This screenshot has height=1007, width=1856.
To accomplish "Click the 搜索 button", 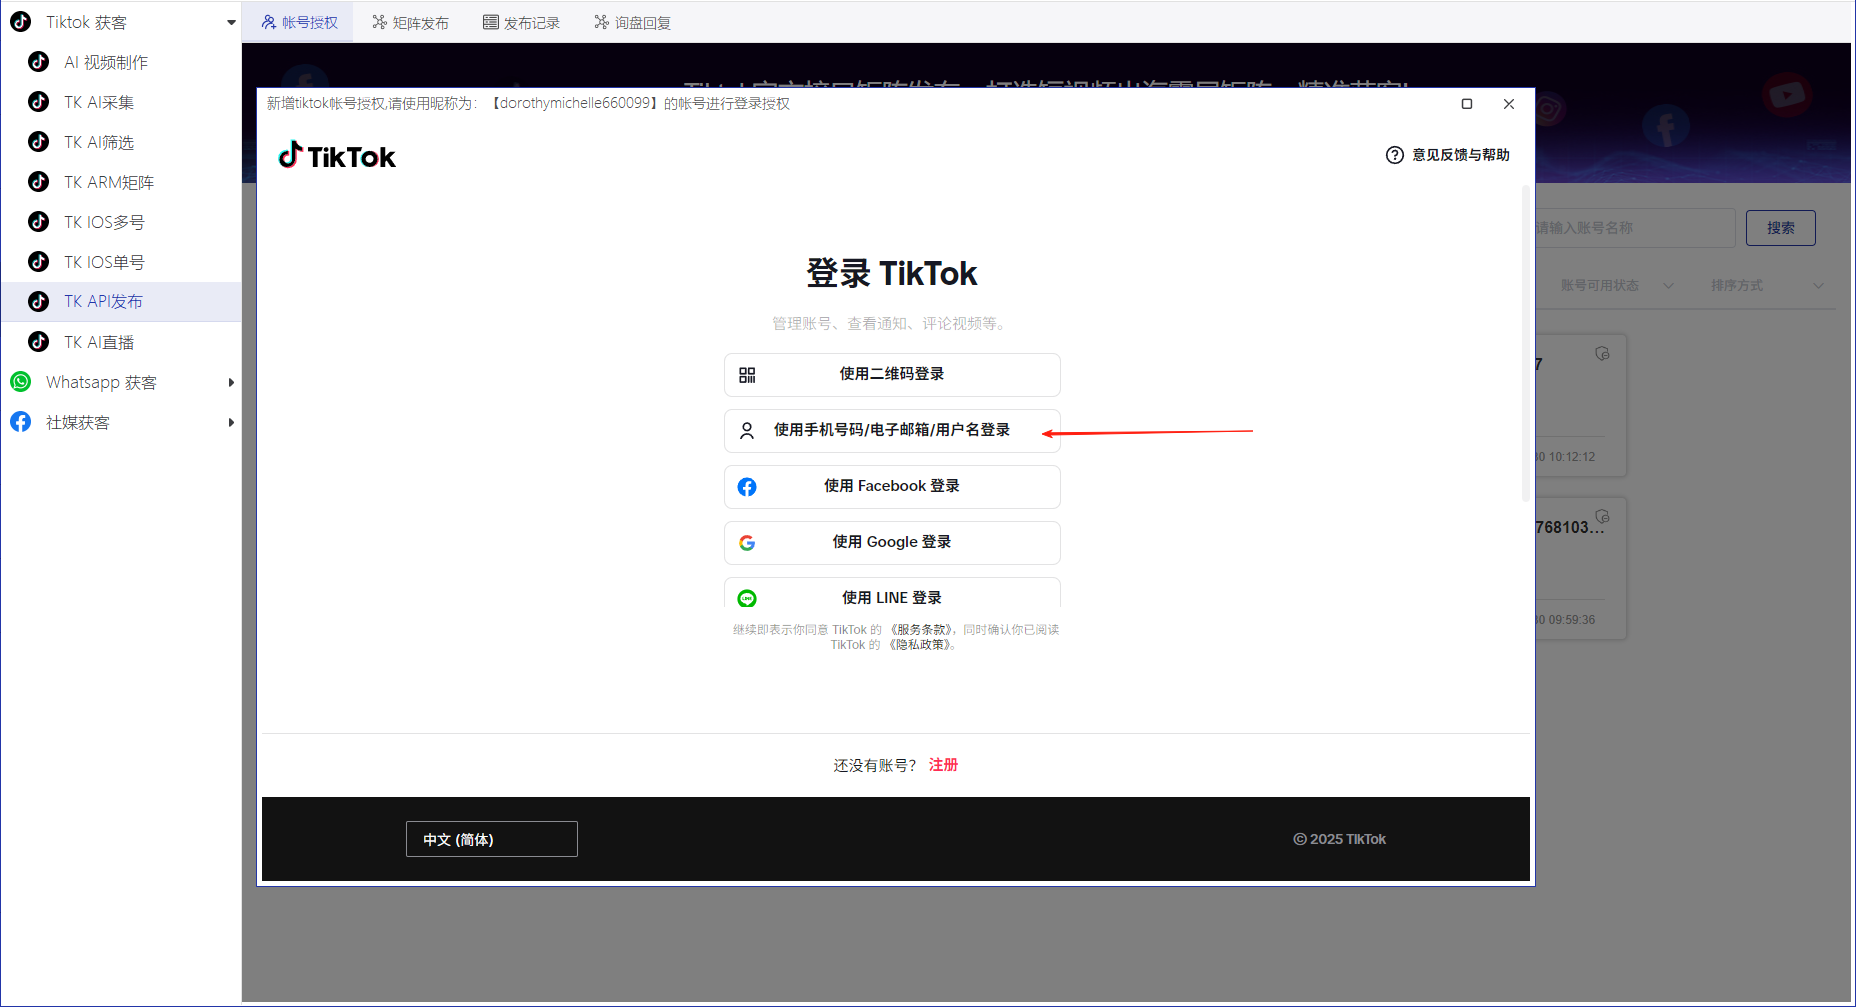I will coord(1780,228).
